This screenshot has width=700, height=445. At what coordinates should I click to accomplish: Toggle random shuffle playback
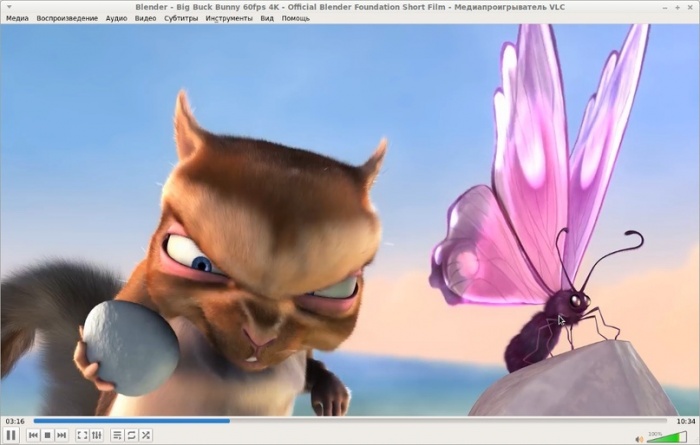146,435
